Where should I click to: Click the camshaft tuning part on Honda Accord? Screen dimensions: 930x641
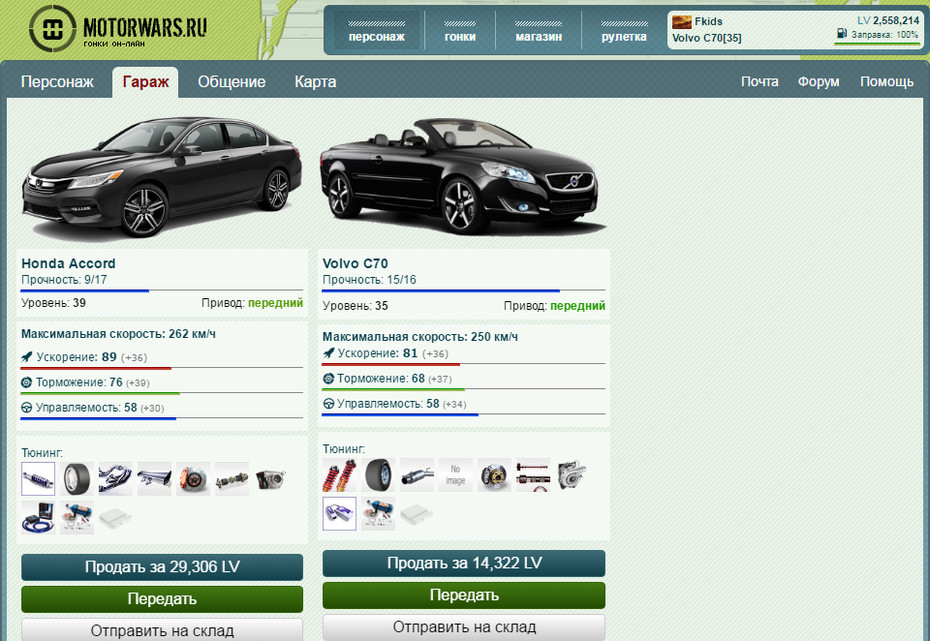(x=232, y=479)
